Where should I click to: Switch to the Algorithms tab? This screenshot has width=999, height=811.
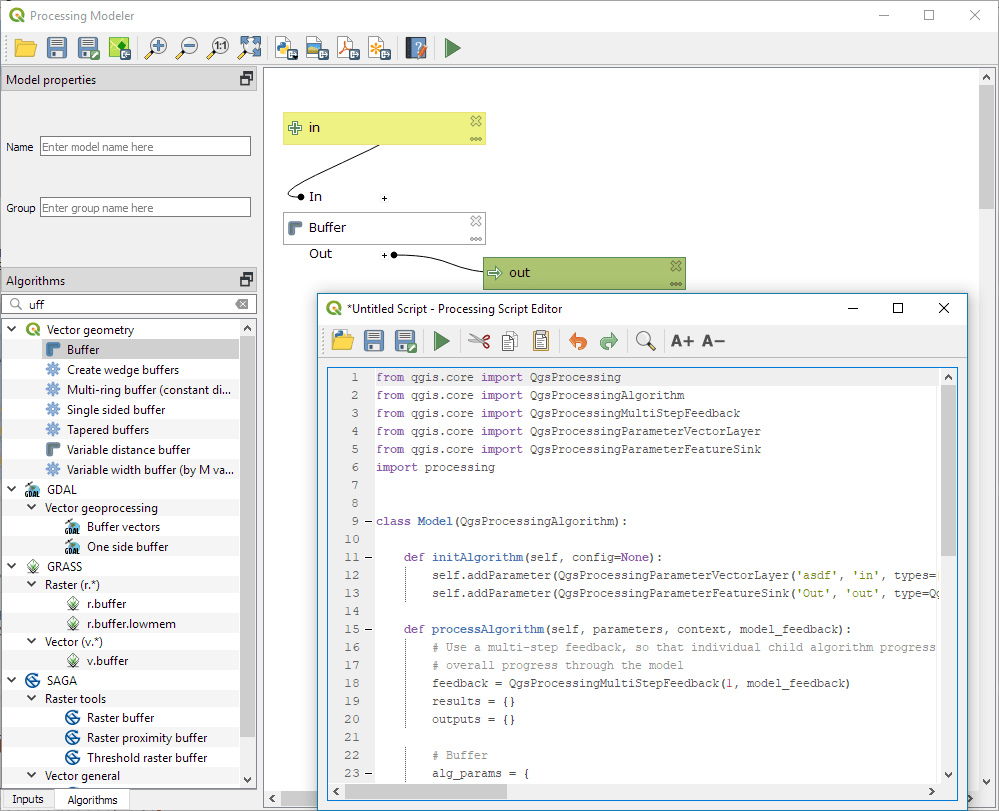[x=92, y=800]
